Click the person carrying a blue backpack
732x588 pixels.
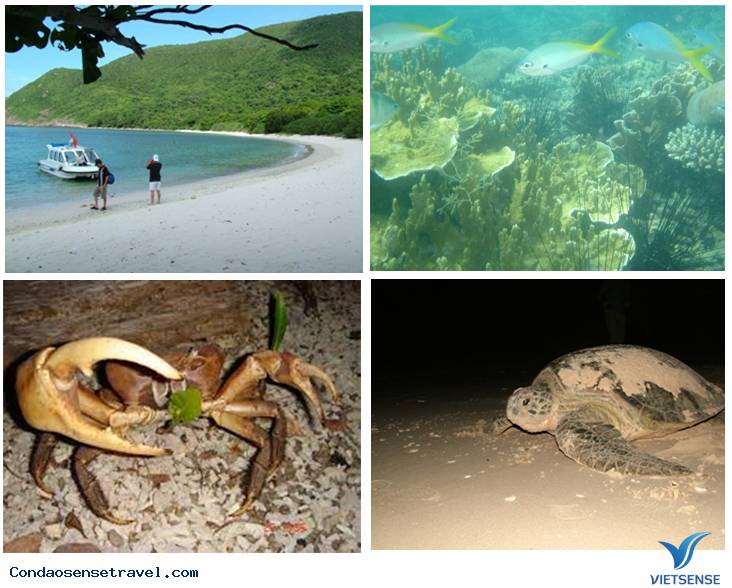pos(102,185)
